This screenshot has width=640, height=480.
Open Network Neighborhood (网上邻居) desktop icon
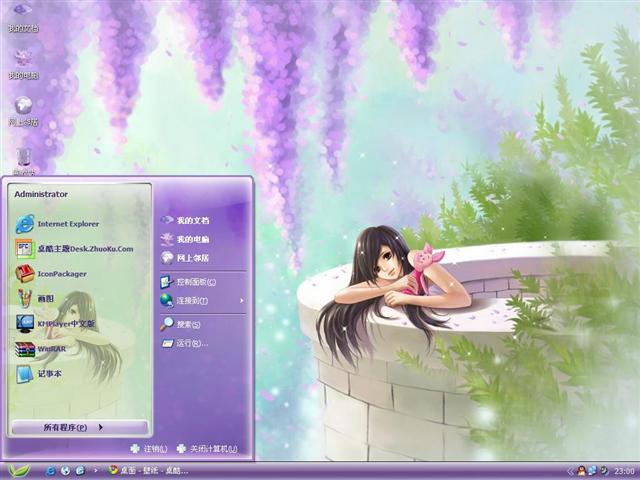pyautogui.click(x=23, y=111)
